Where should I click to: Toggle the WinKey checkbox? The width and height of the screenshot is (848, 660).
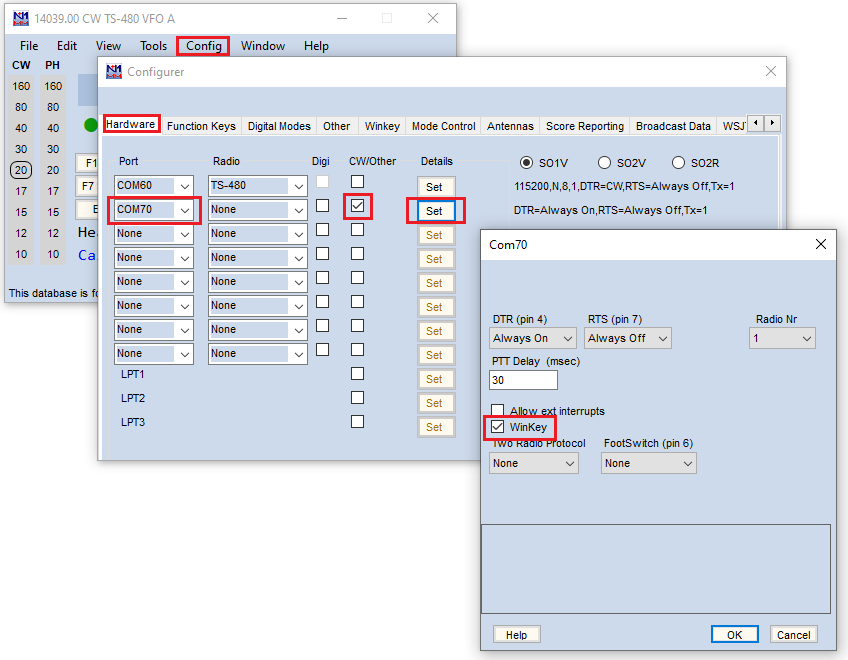pos(498,427)
